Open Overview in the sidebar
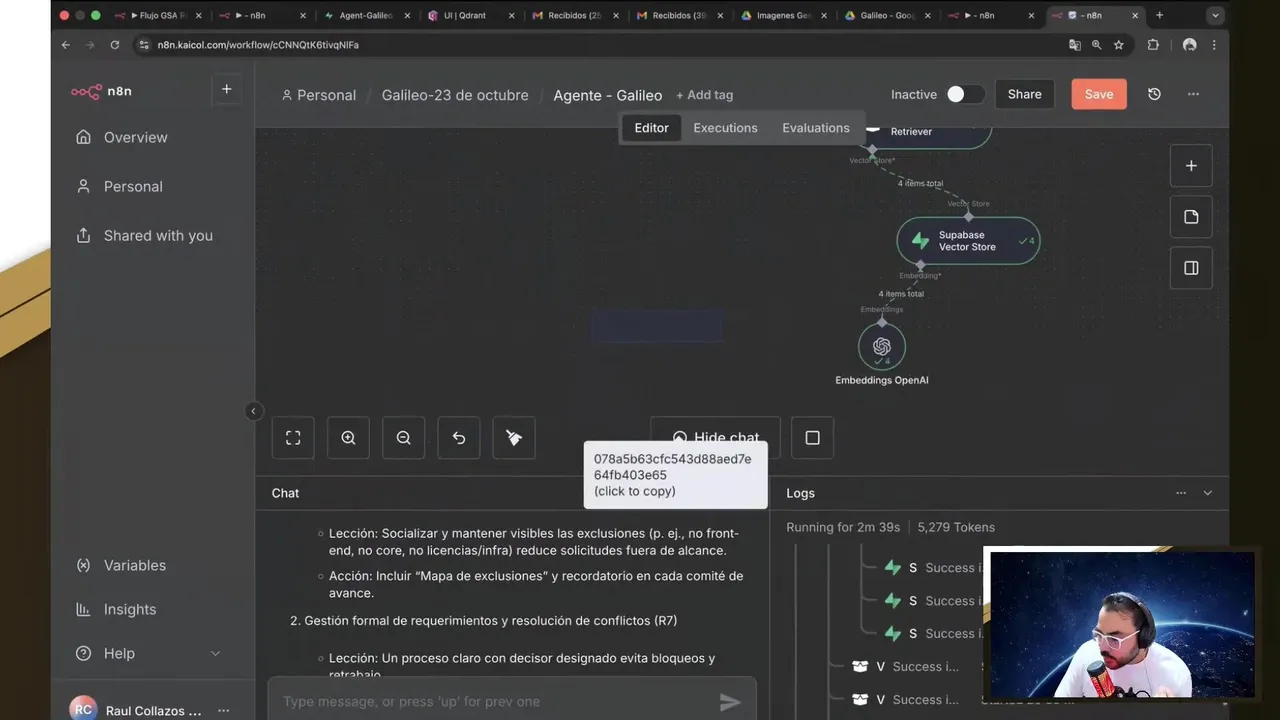This screenshot has height=720, width=1280. [135, 137]
